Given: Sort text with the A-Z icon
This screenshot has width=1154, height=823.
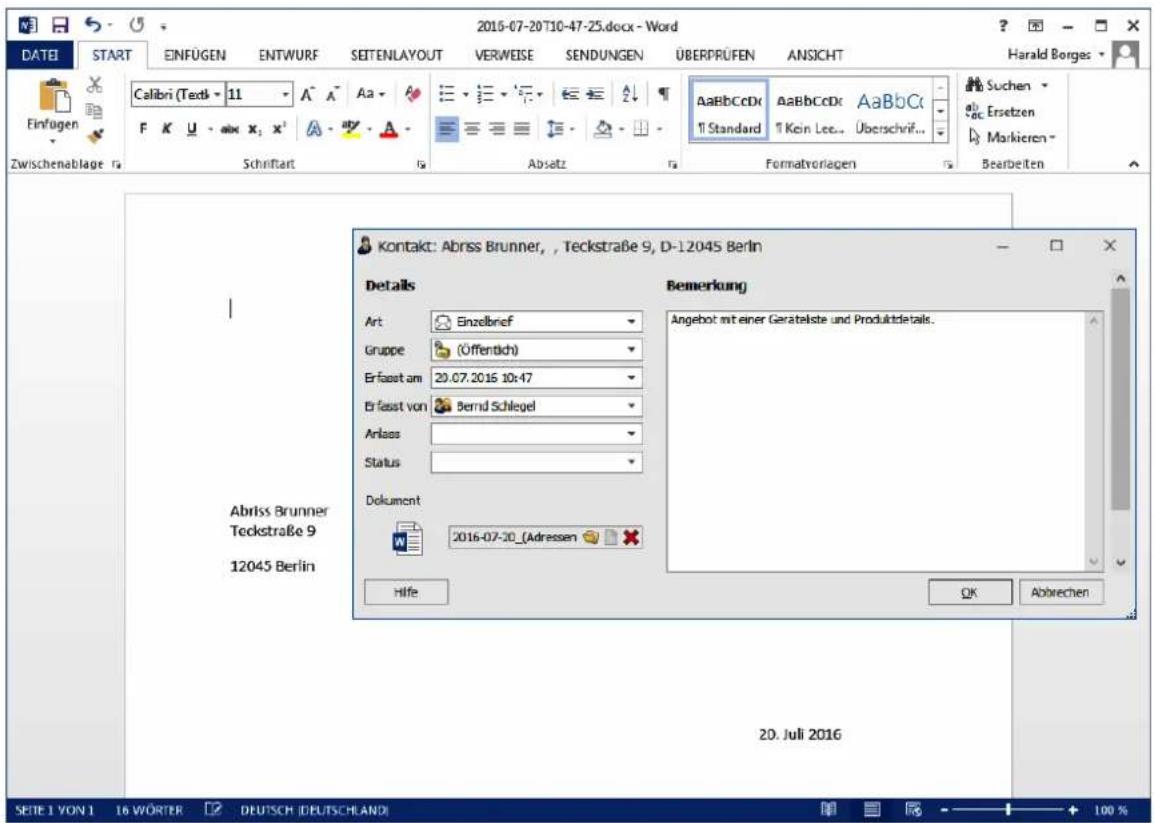Looking at the screenshot, I should 630,94.
